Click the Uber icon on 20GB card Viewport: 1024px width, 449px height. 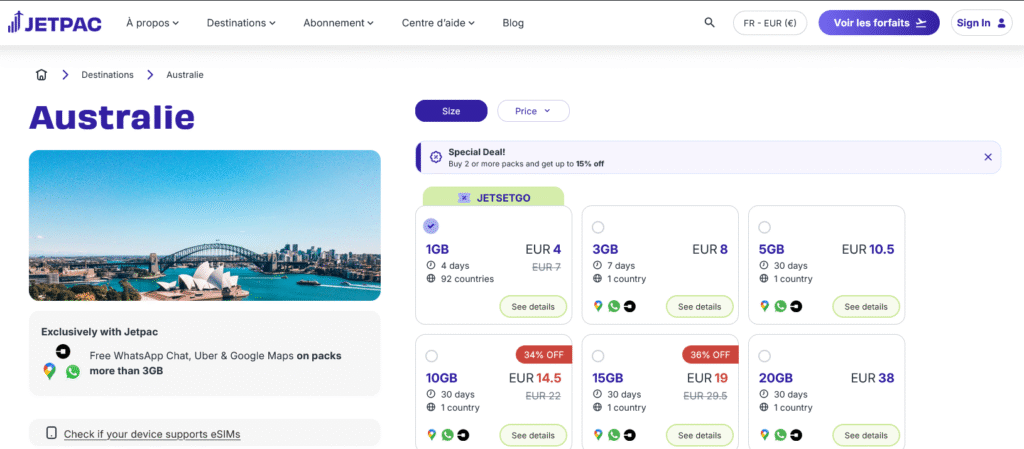796,435
